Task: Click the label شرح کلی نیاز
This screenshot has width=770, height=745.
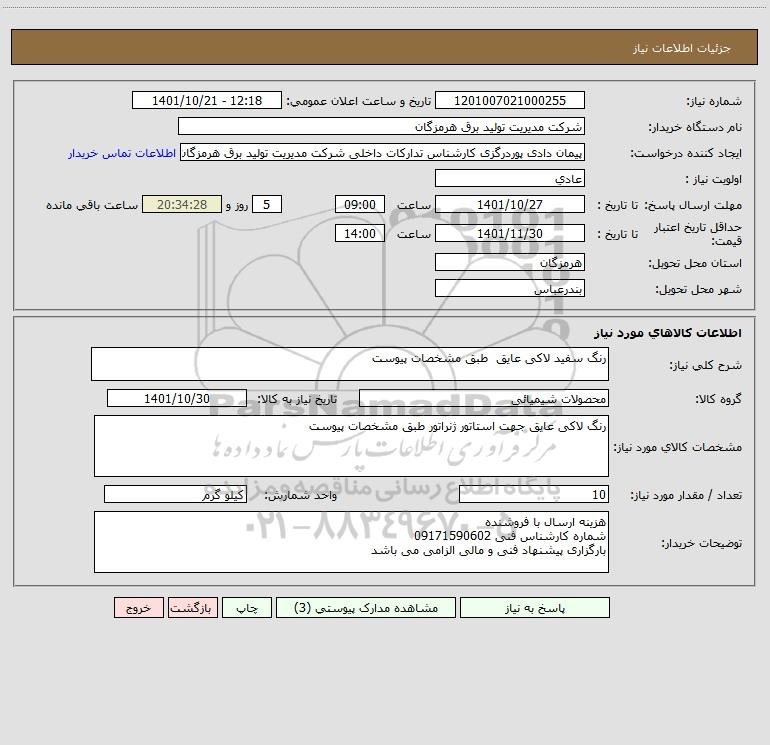Action: [x=706, y=365]
